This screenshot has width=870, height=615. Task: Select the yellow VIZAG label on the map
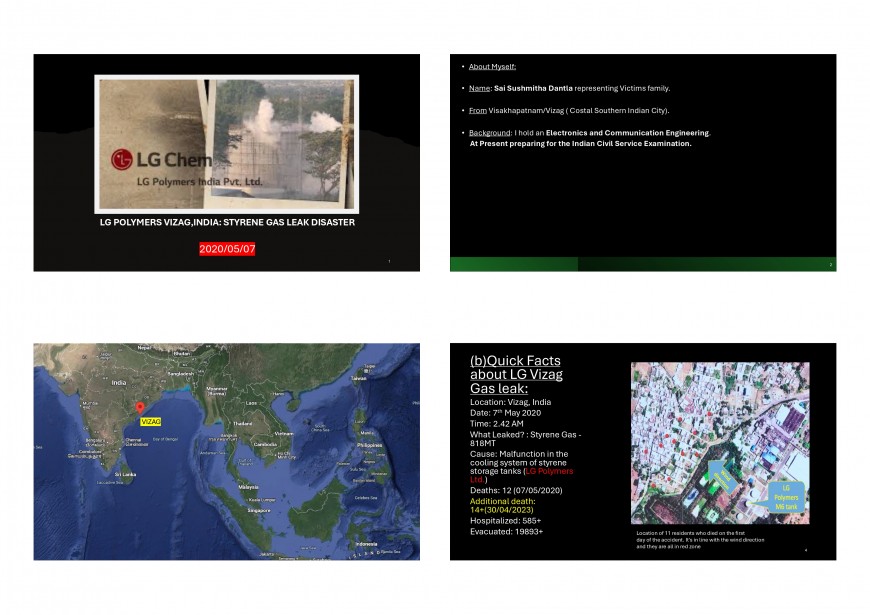pos(150,422)
